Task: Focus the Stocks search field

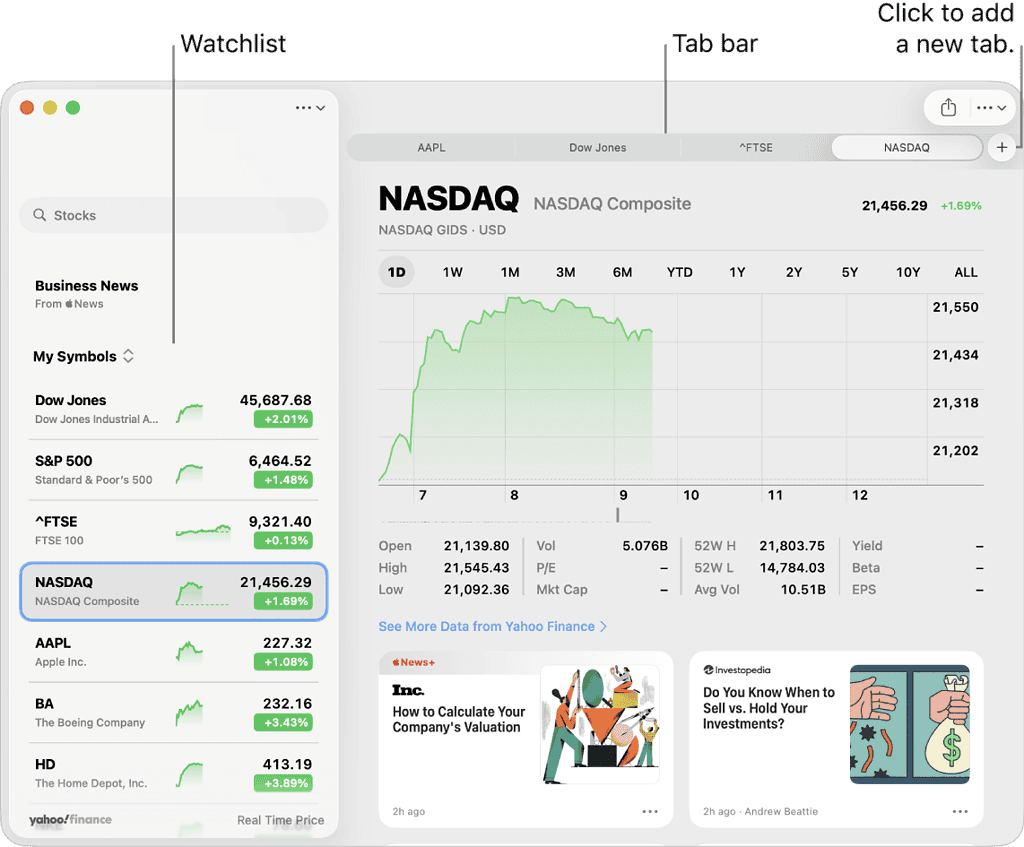Action: click(174, 215)
